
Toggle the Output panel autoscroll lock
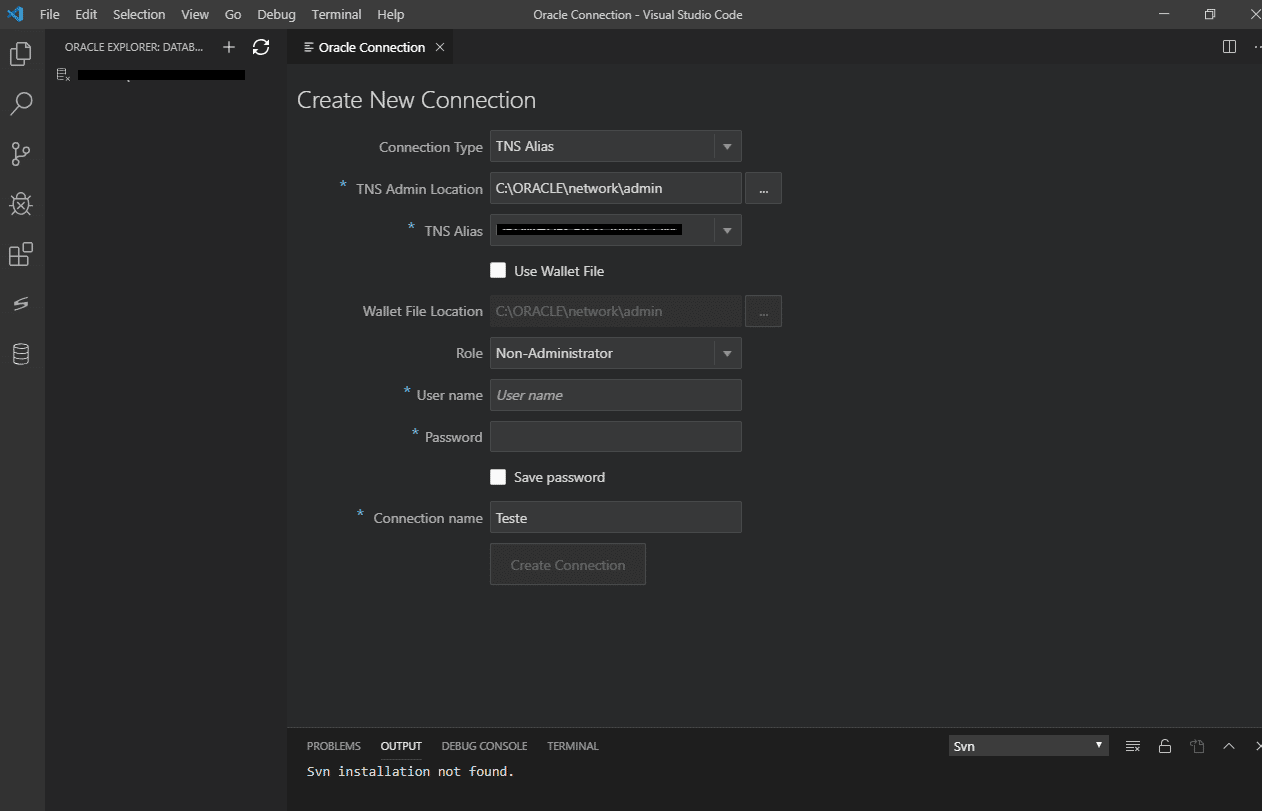[1165, 745]
